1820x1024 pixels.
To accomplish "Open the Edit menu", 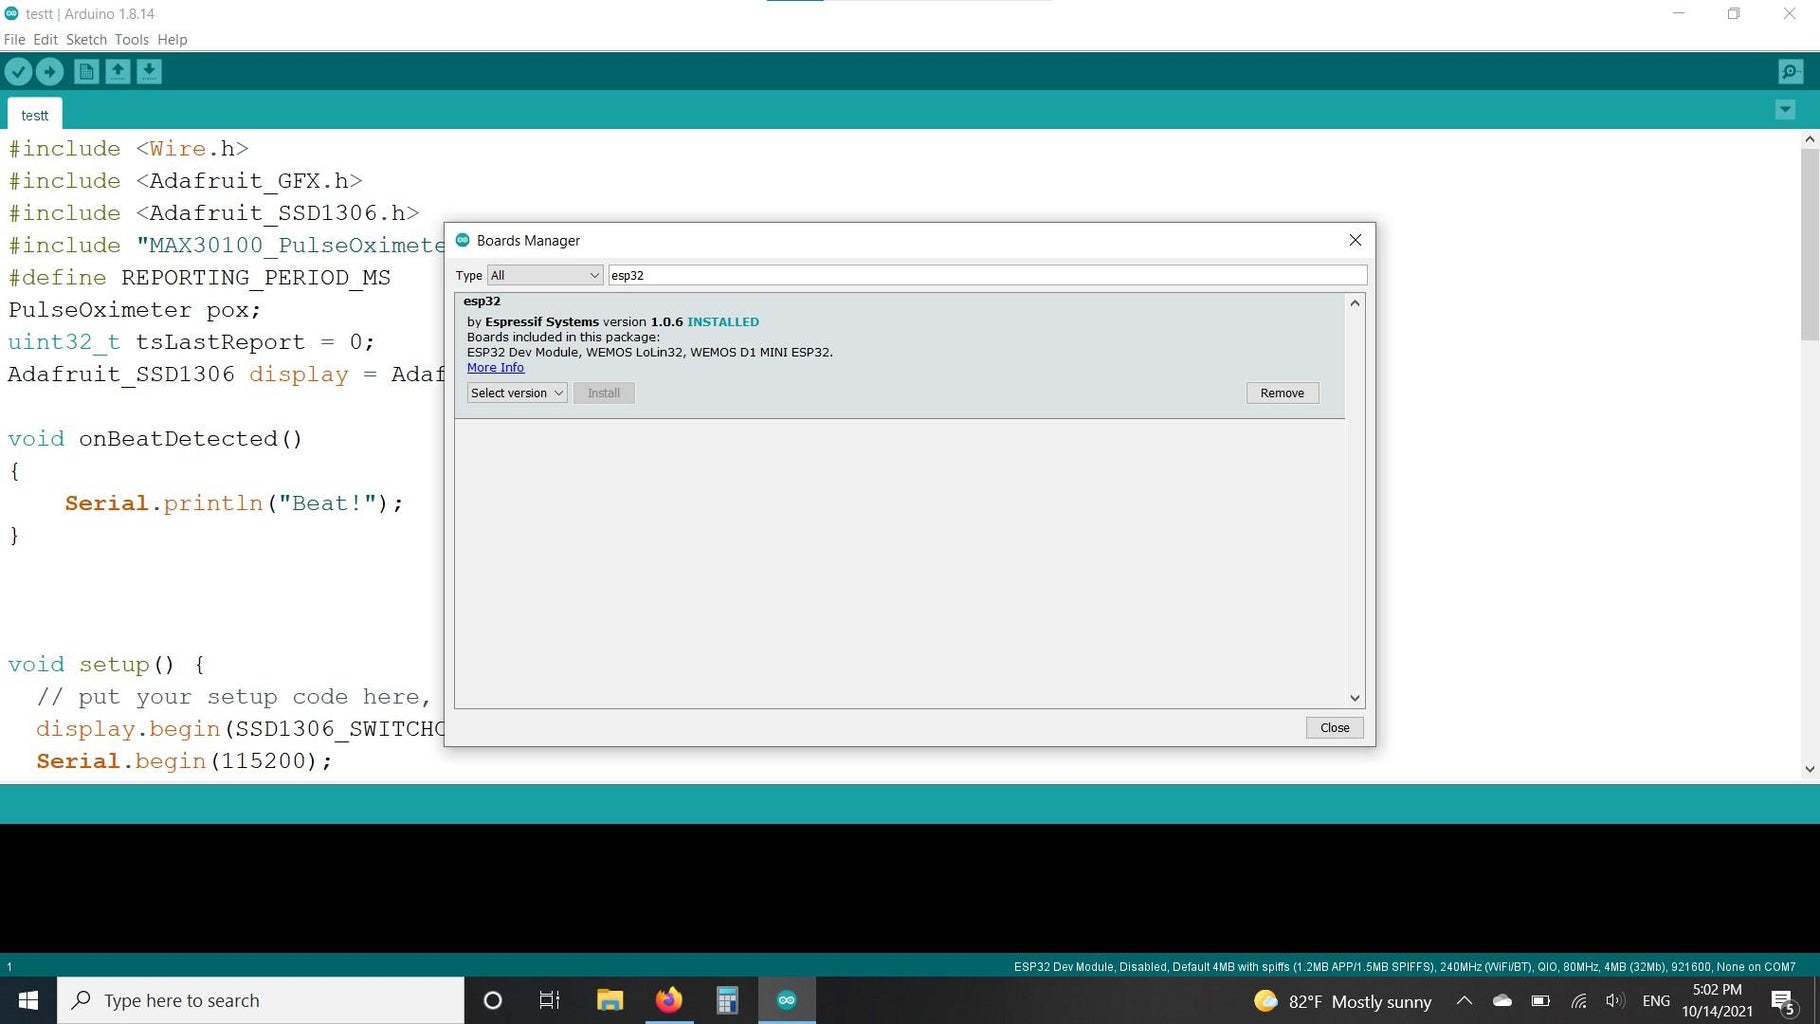I will tap(45, 40).
